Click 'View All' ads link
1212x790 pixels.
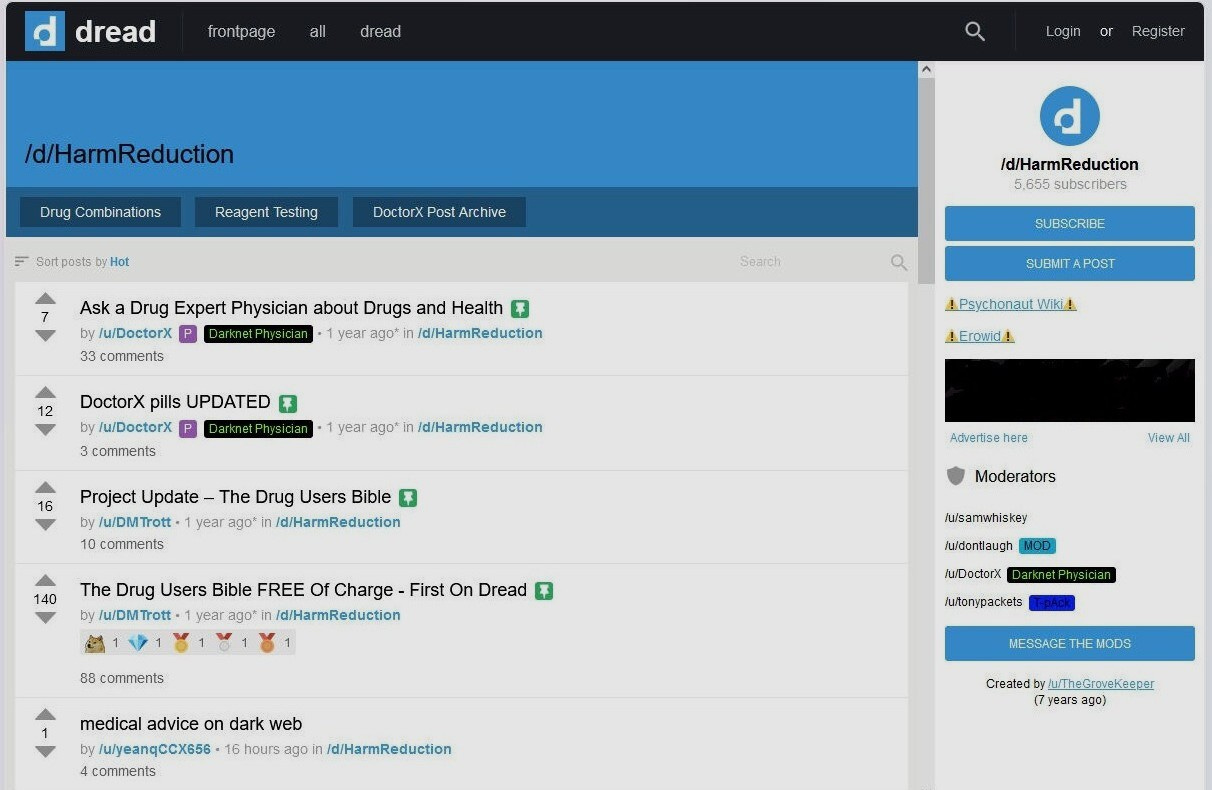(x=1168, y=438)
